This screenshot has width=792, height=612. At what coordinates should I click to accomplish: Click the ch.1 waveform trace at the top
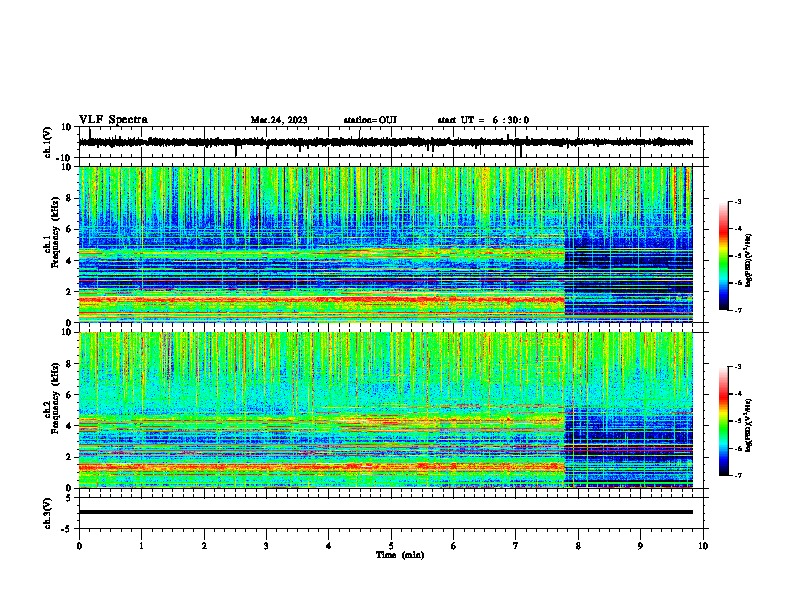click(x=385, y=142)
